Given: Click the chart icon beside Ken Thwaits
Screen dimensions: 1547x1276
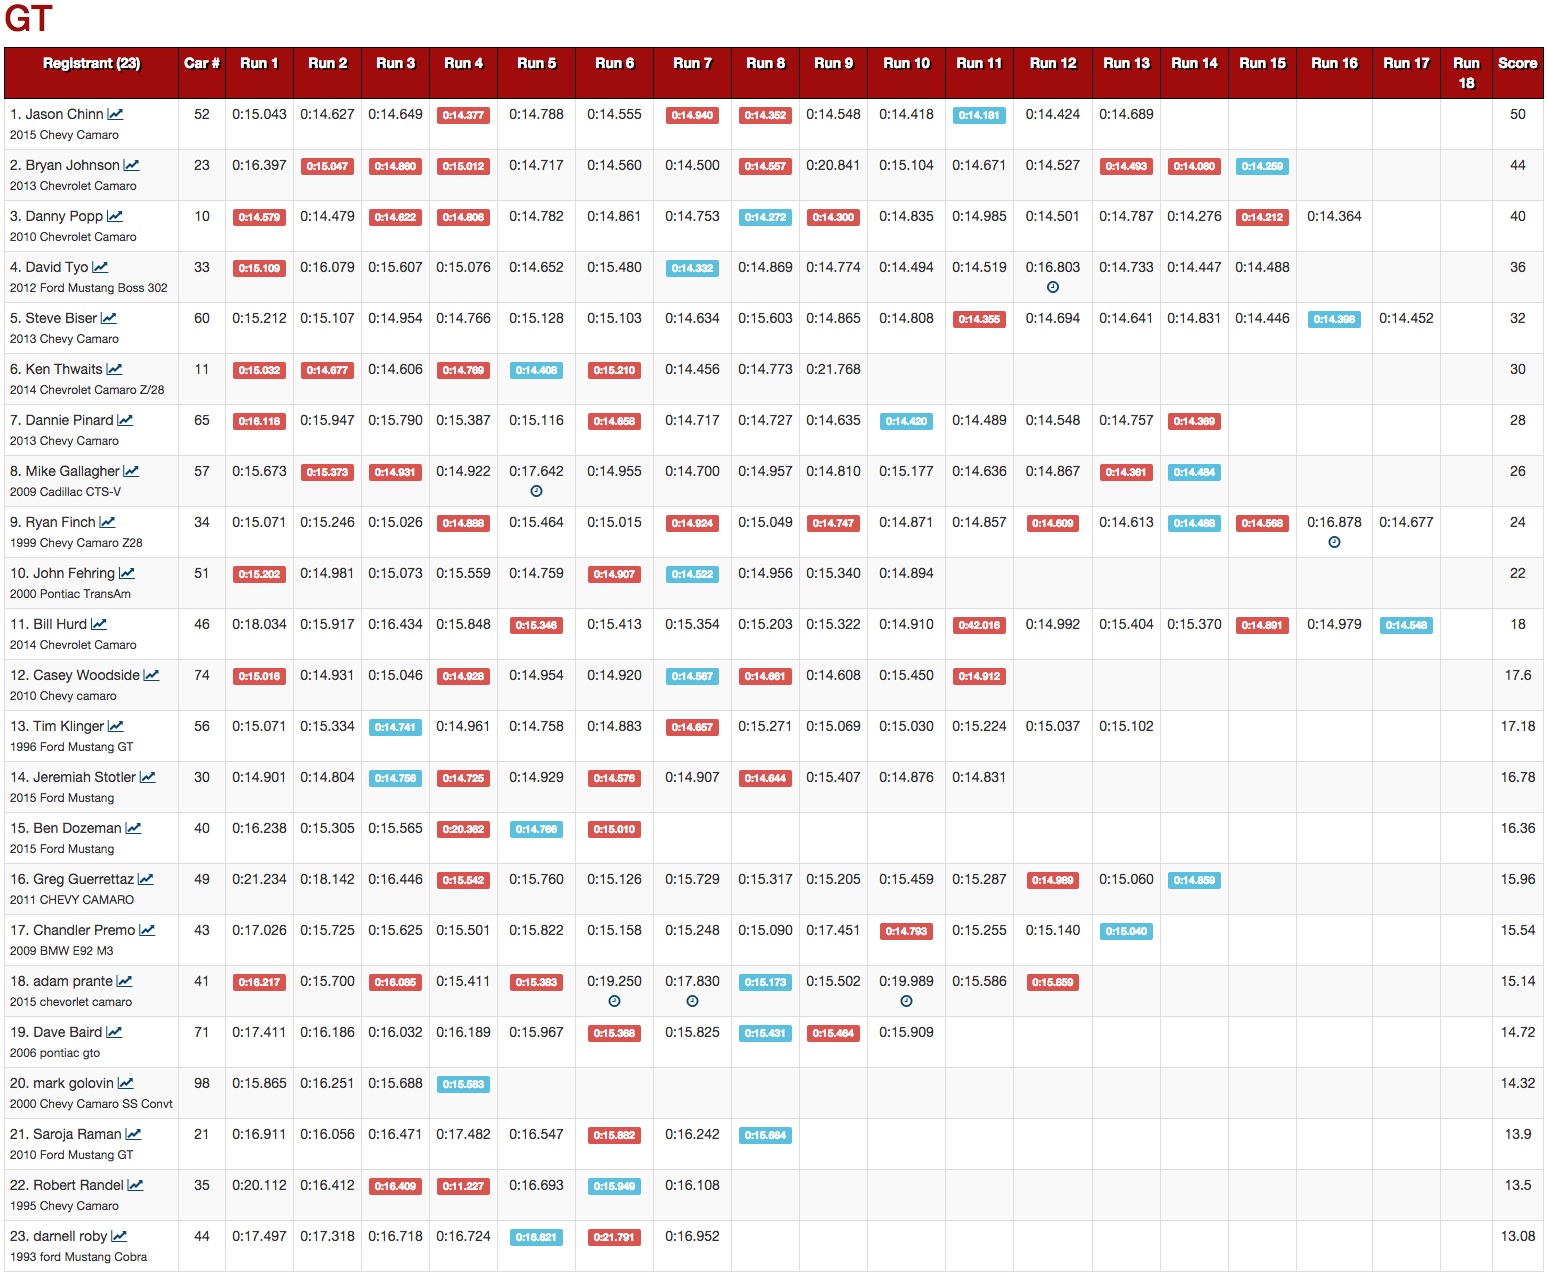Looking at the screenshot, I should pyautogui.click(x=114, y=370).
